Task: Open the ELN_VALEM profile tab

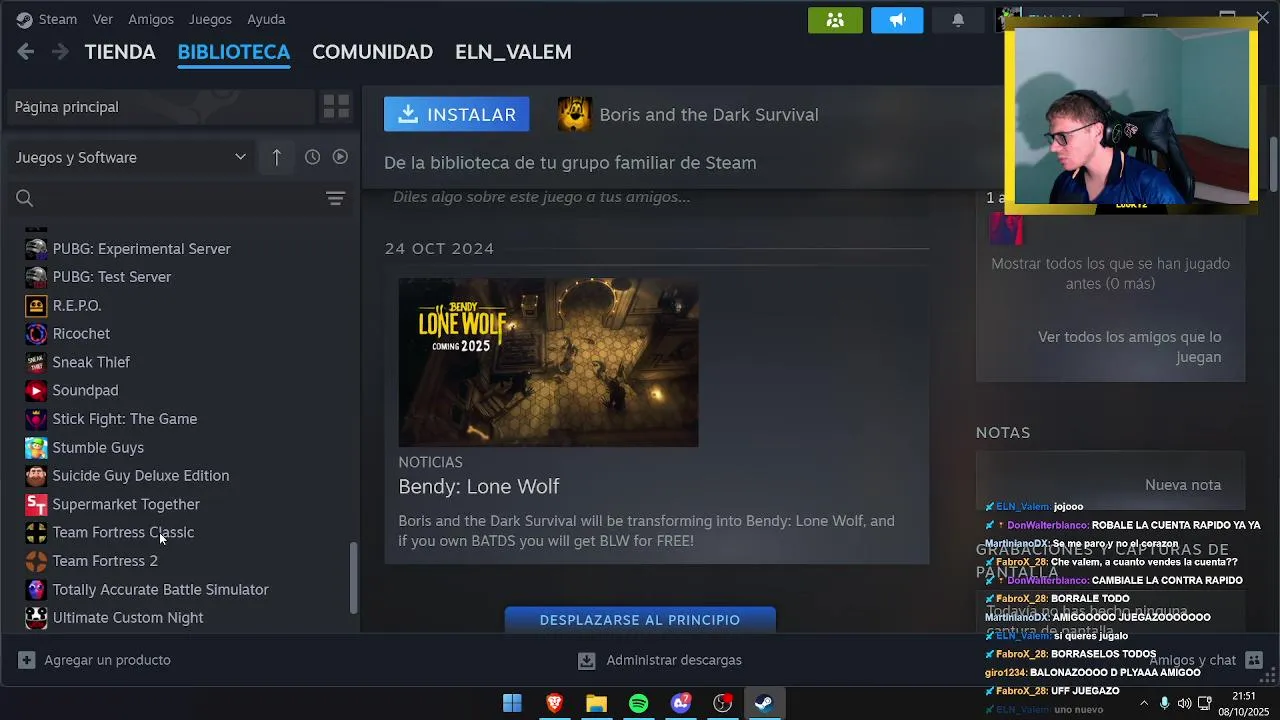Action: tap(513, 52)
